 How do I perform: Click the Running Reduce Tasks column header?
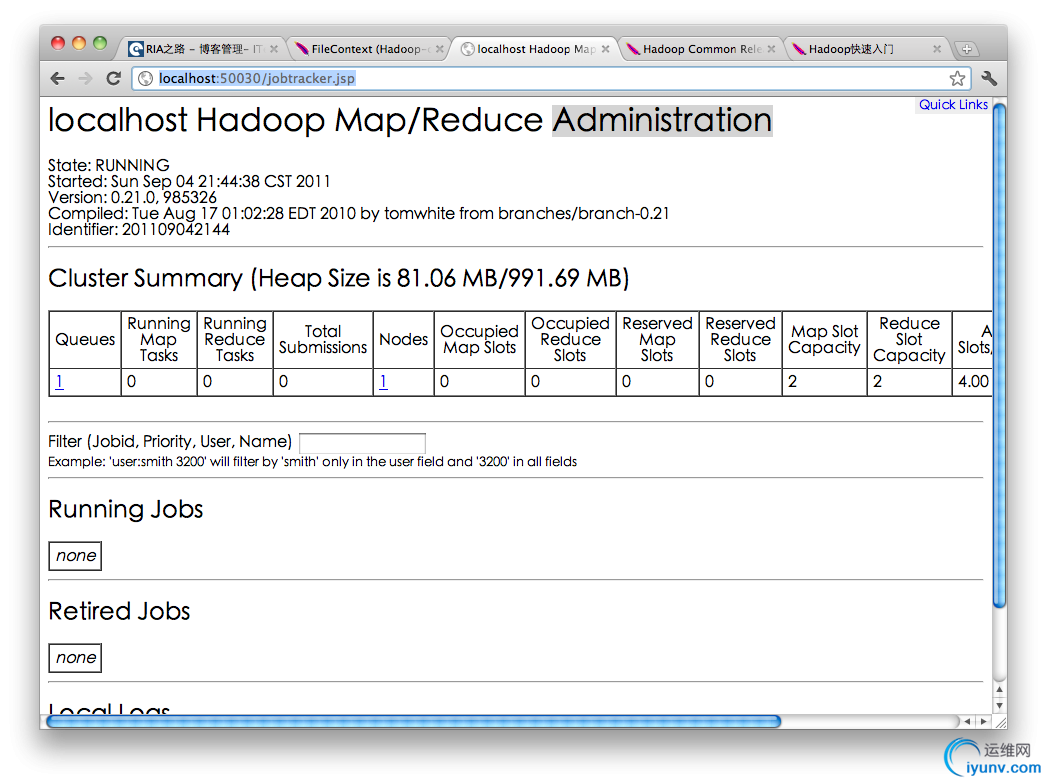235,339
